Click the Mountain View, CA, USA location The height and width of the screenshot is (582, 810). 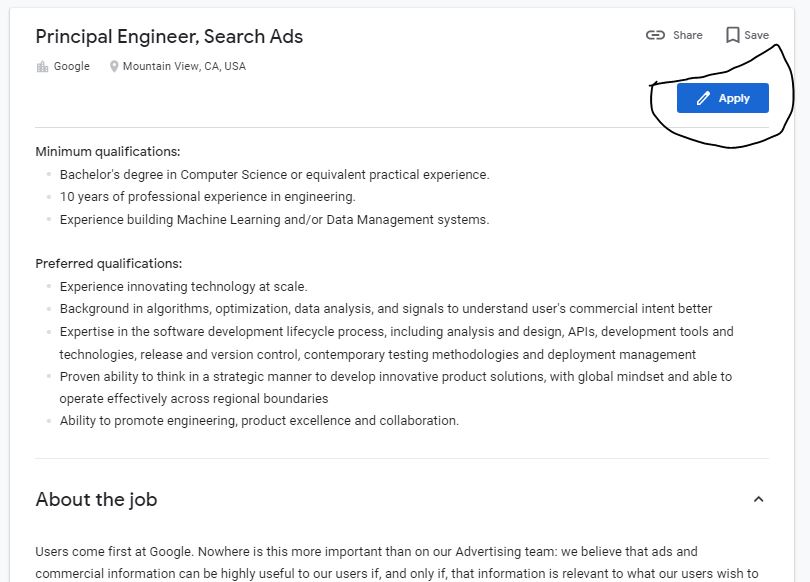click(184, 67)
